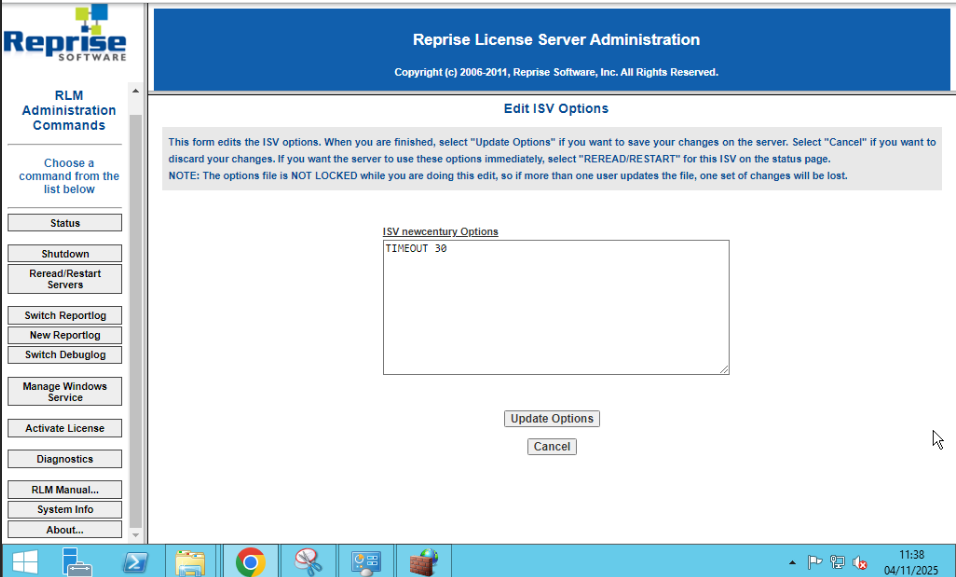Screen dimensions: 956x577
Task: Click Update Options to save changes
Action: [552, 418]
